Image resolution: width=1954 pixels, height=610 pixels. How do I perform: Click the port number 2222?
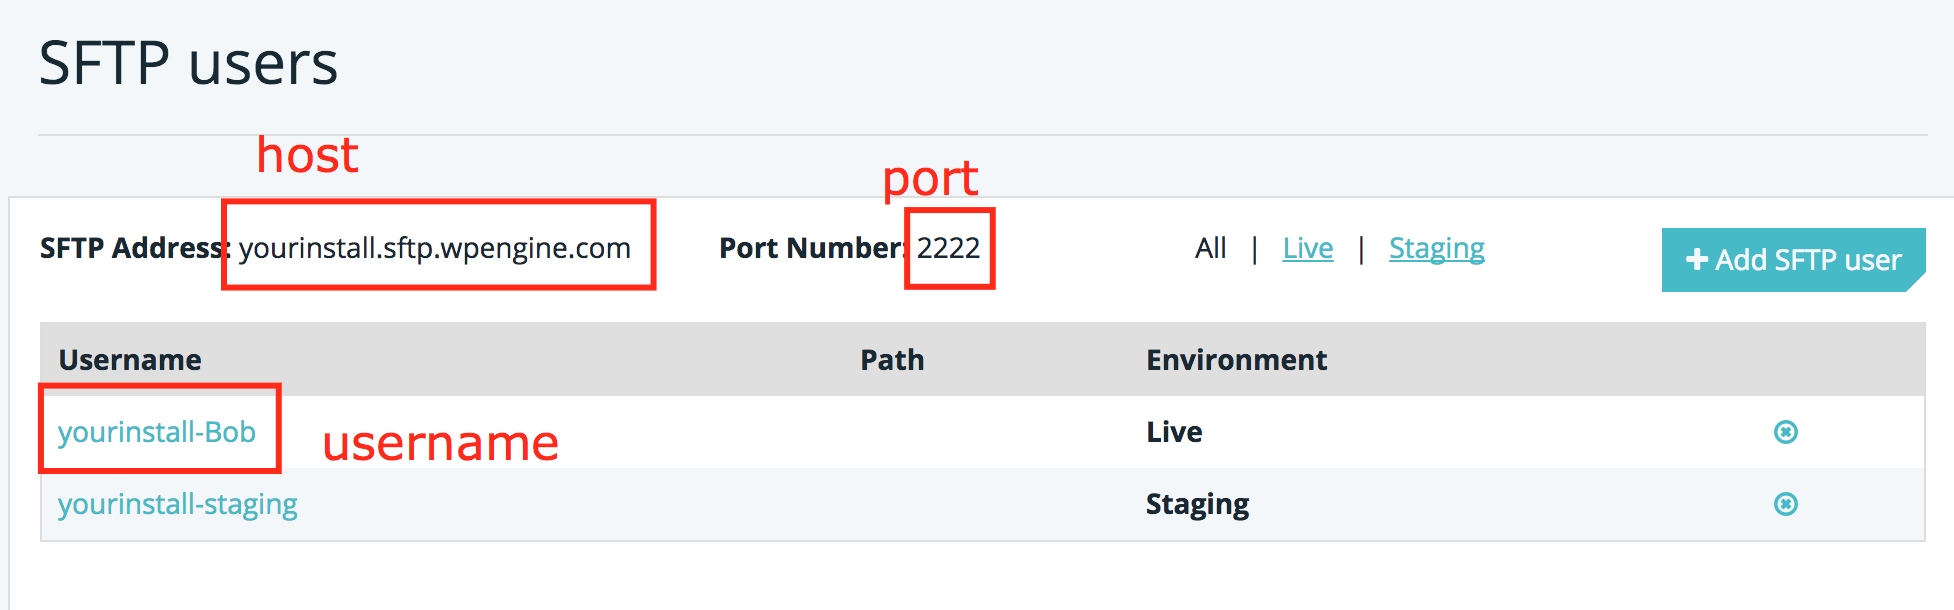pyautogui.click(x=948, y=248)
